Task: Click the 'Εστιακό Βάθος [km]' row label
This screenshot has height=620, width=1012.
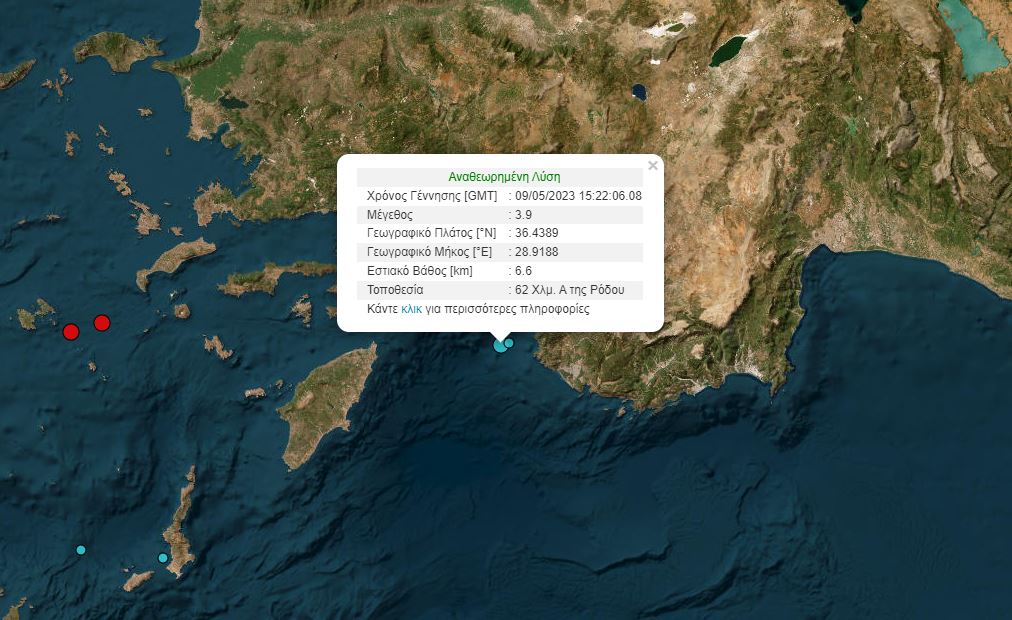Action: pyautogui.click(x=420, y=271)
